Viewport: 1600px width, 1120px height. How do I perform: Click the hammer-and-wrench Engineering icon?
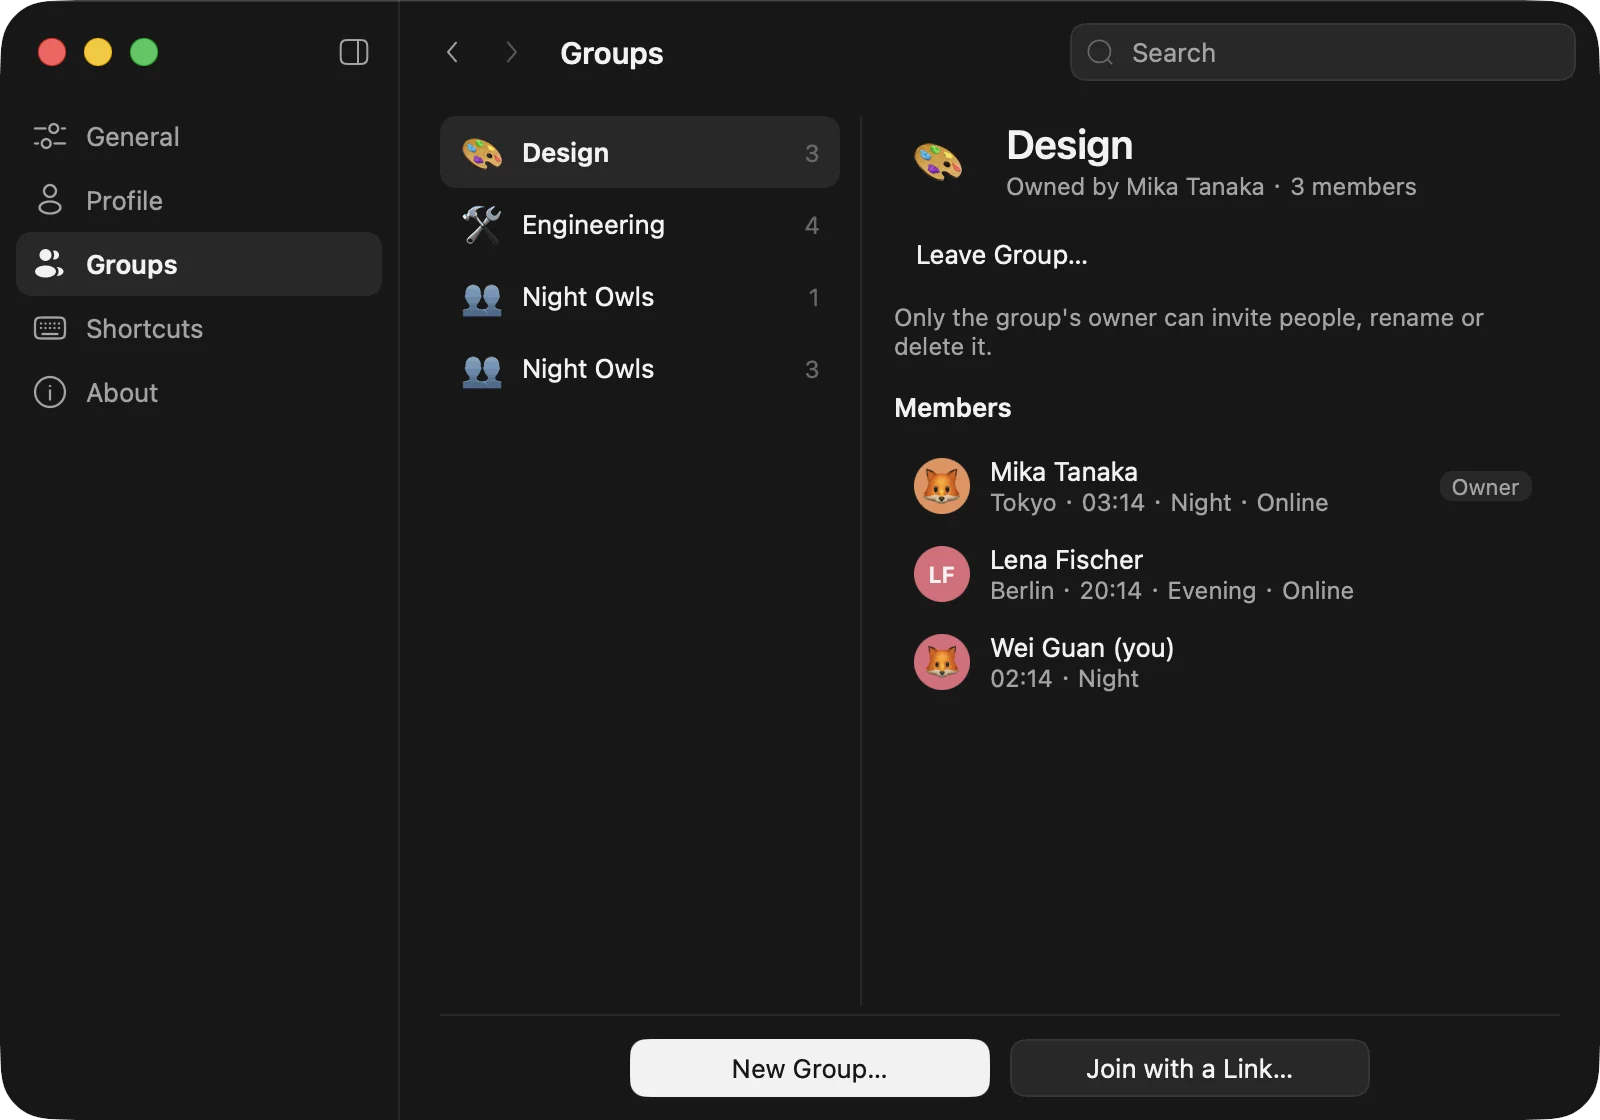(482, 225)
